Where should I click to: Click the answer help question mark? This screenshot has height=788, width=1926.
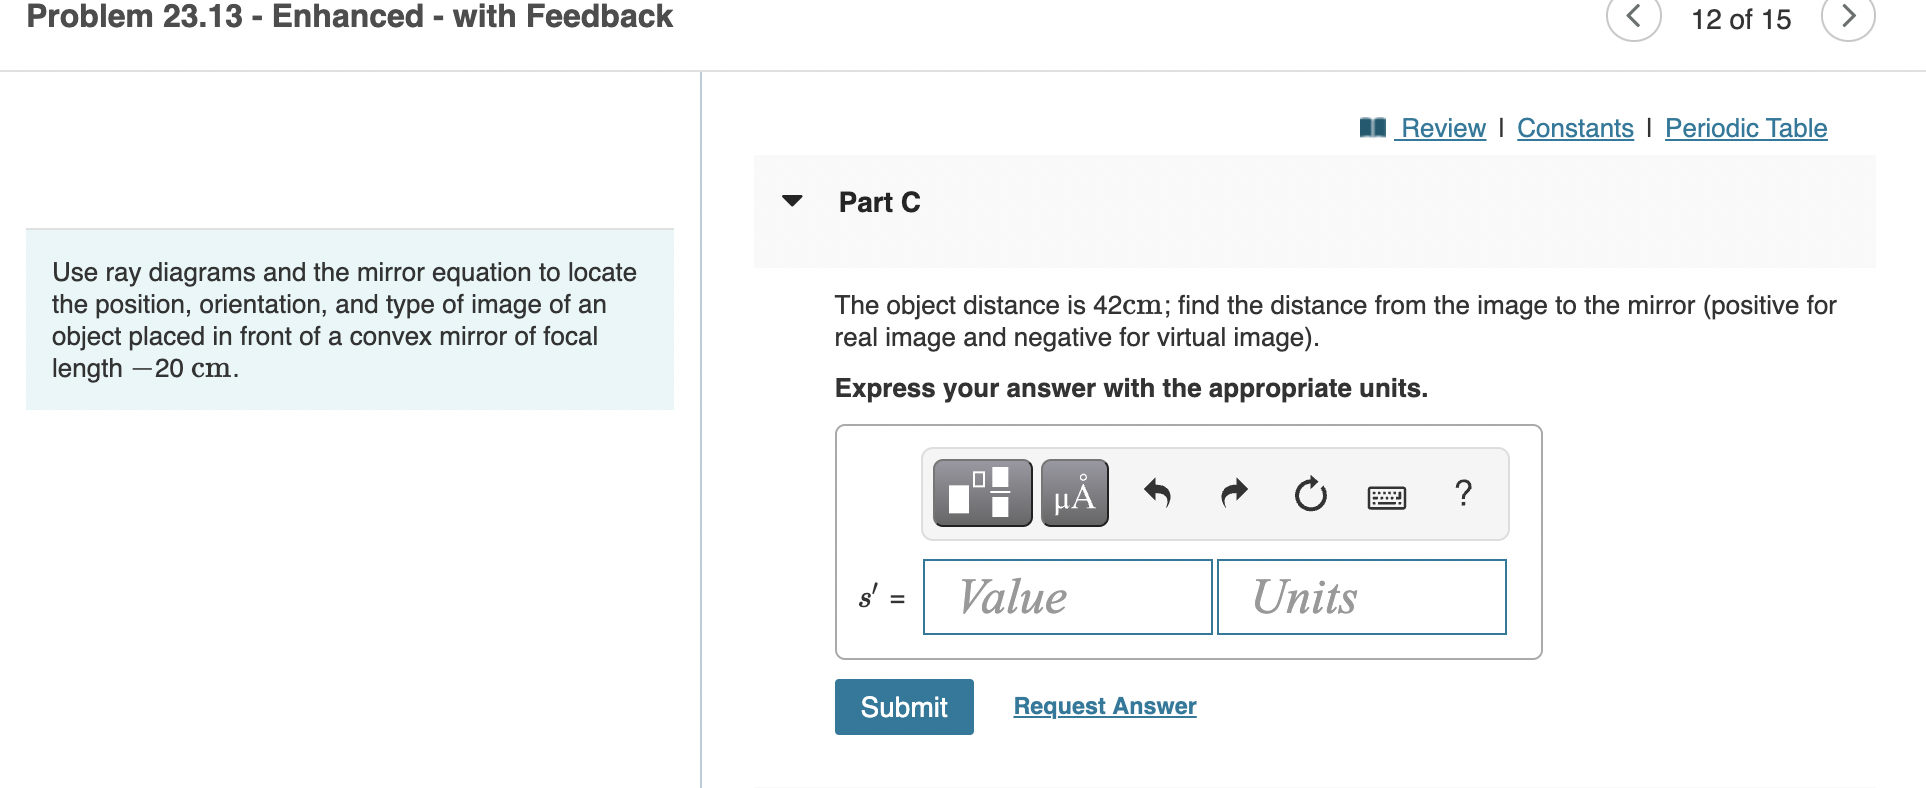coord(1463,492)
